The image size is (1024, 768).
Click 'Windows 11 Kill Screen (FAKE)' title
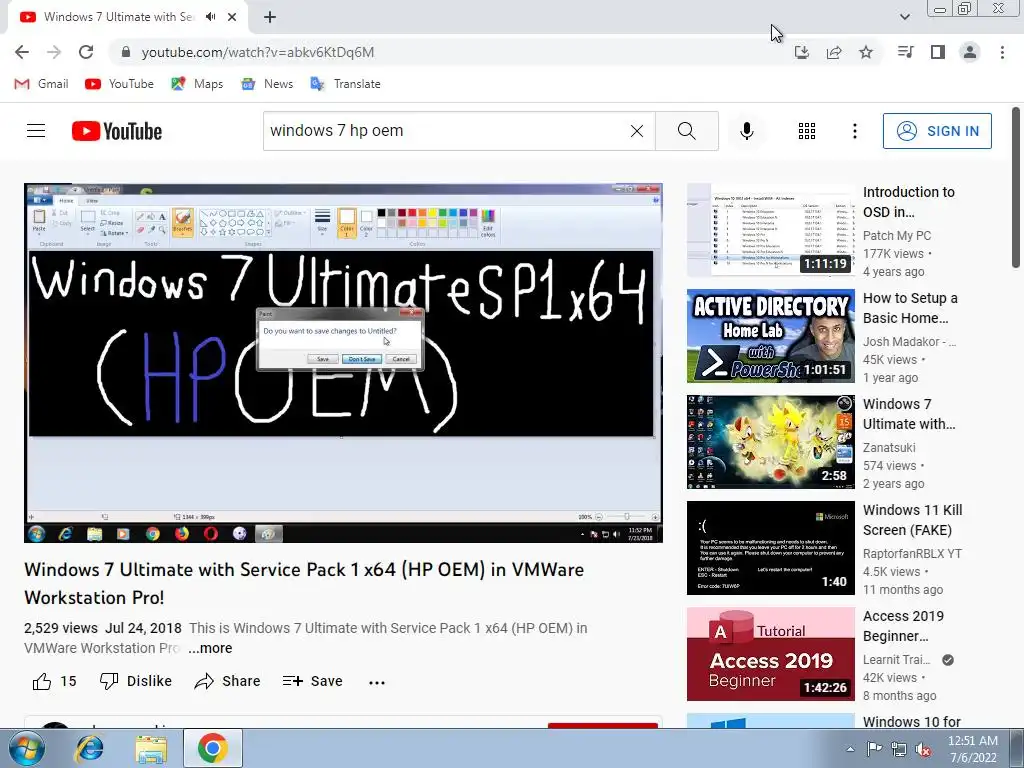tap(912, 520)
